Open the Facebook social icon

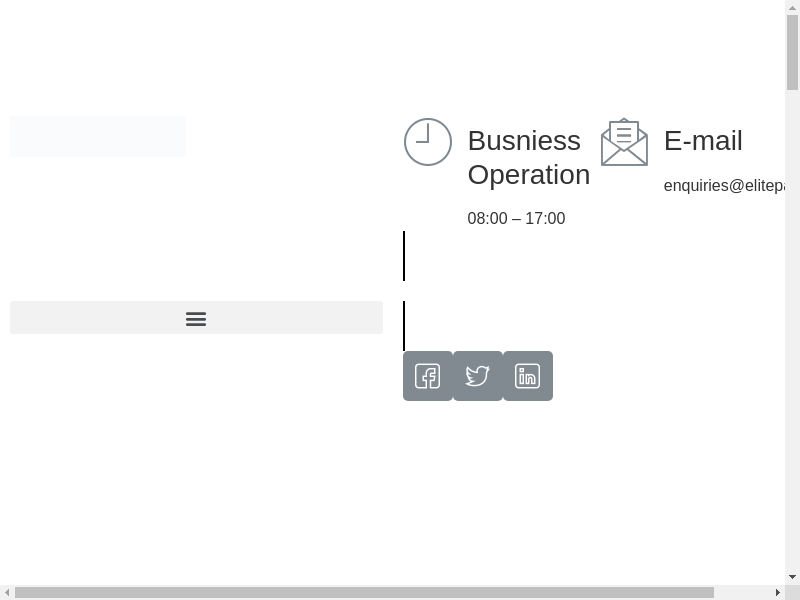tap(427, 376)
